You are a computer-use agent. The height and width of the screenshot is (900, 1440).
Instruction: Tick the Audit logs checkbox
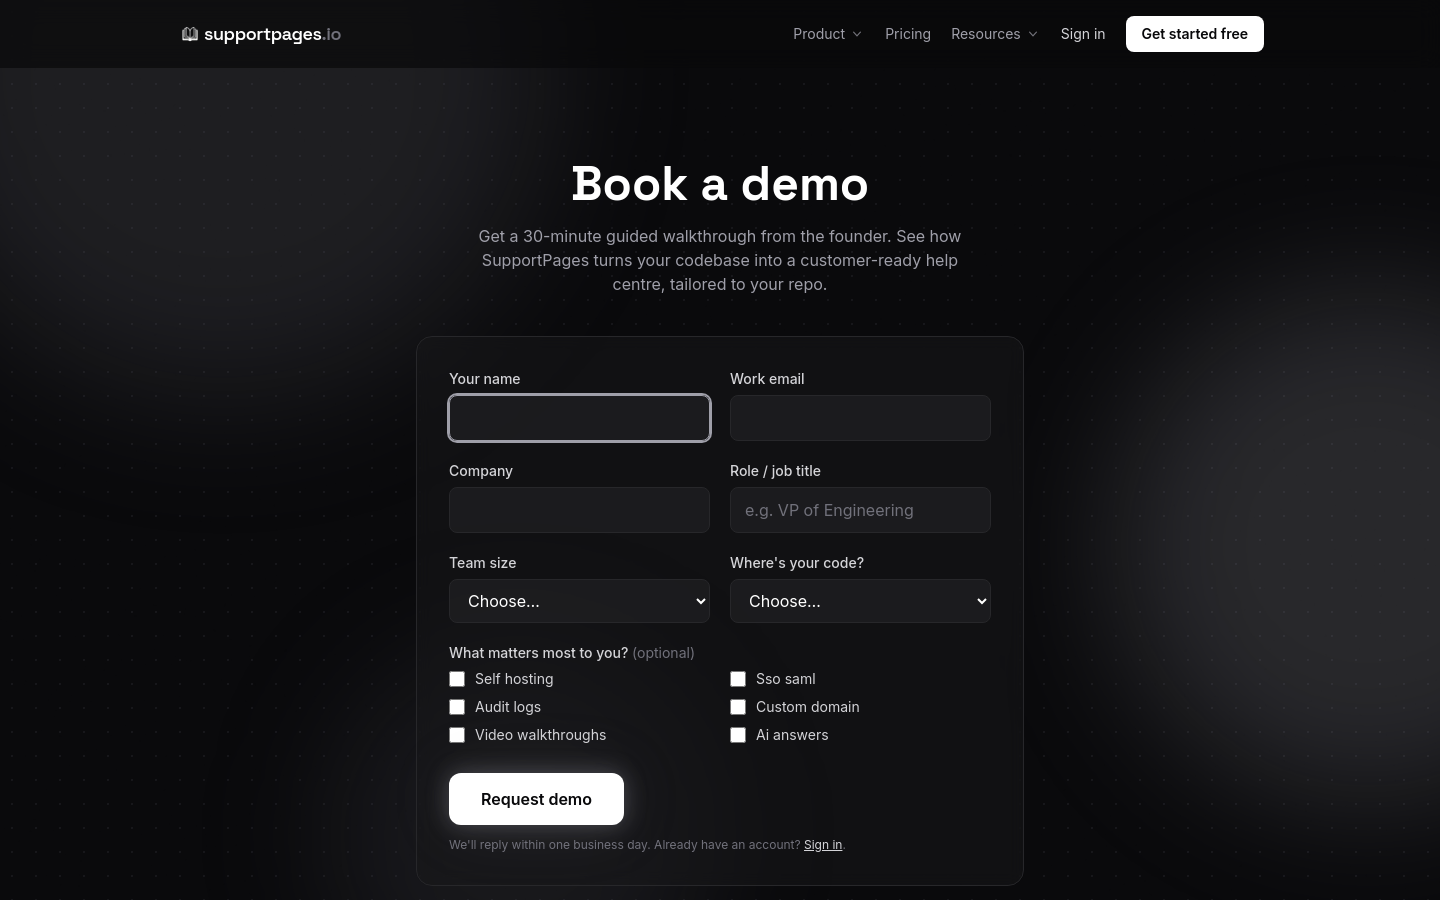coord(457,707)
